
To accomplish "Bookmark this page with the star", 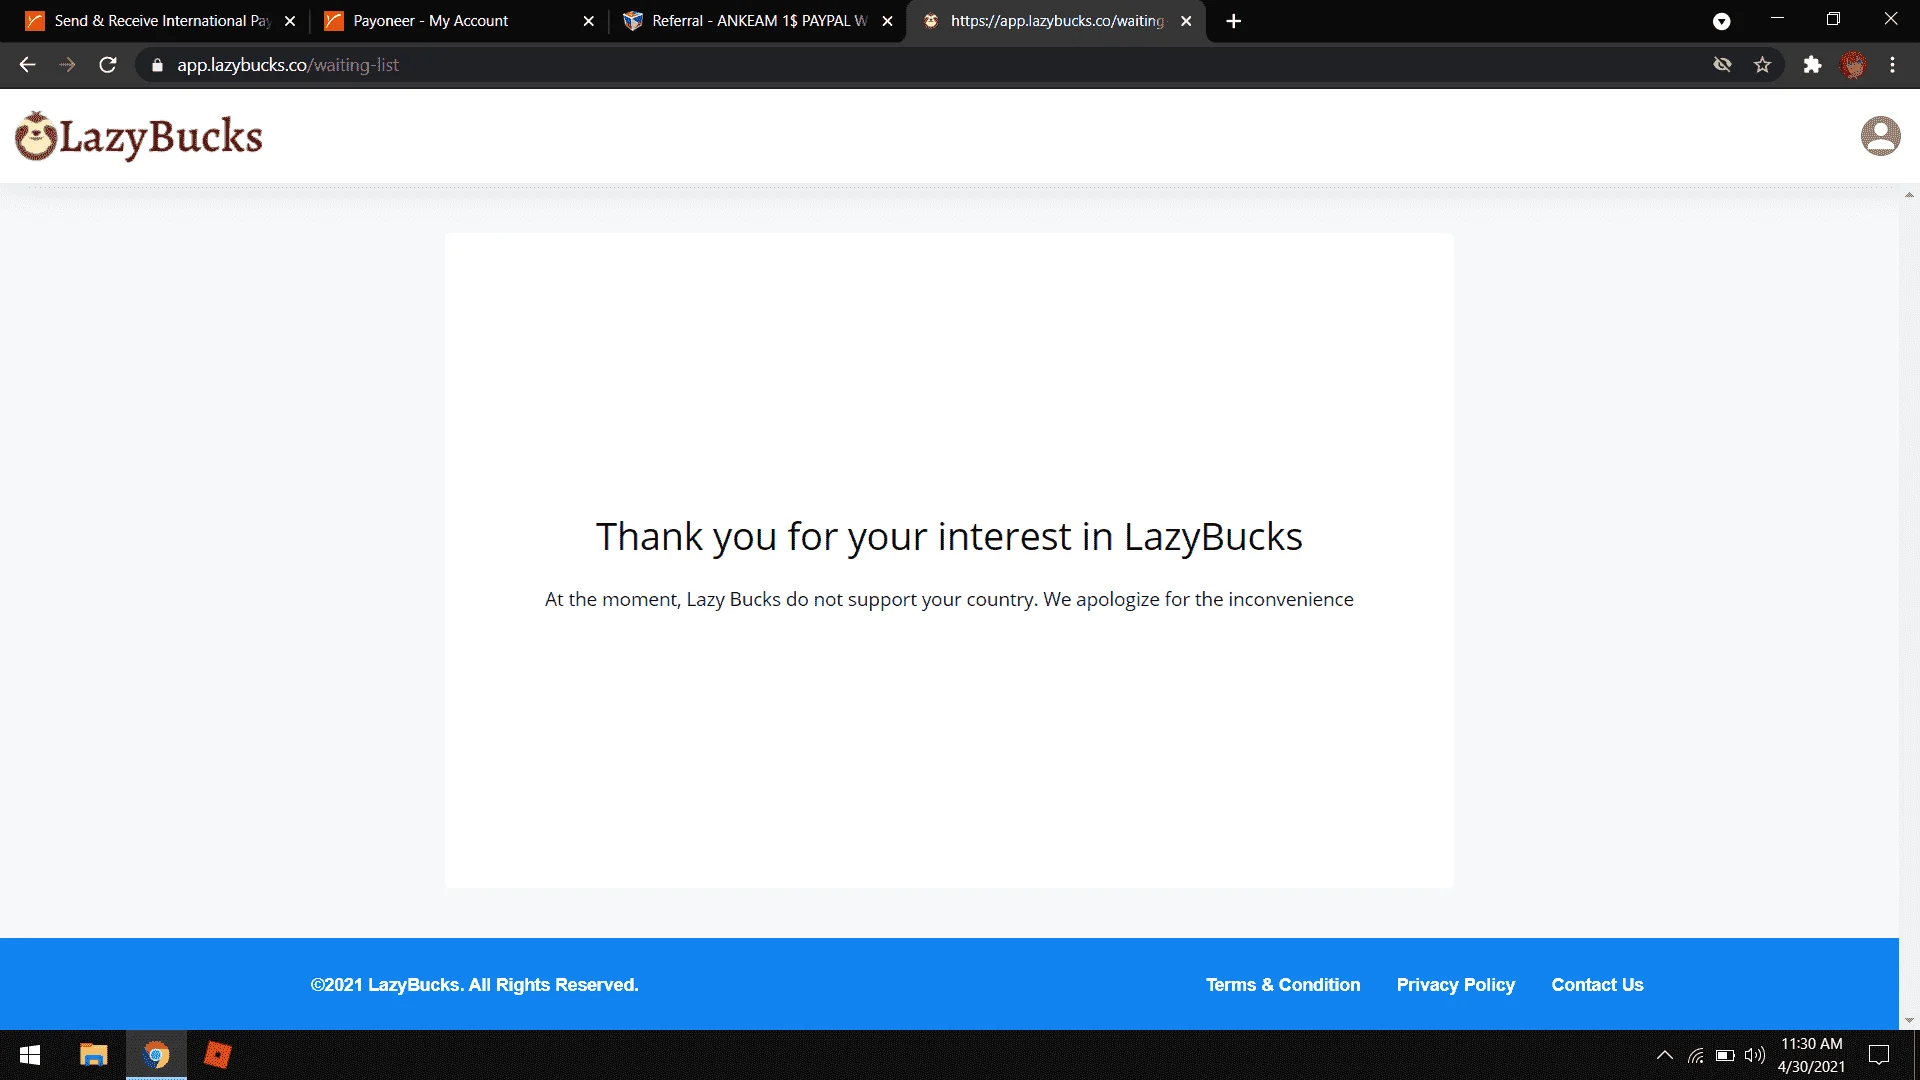I will tap(1762, 65).
